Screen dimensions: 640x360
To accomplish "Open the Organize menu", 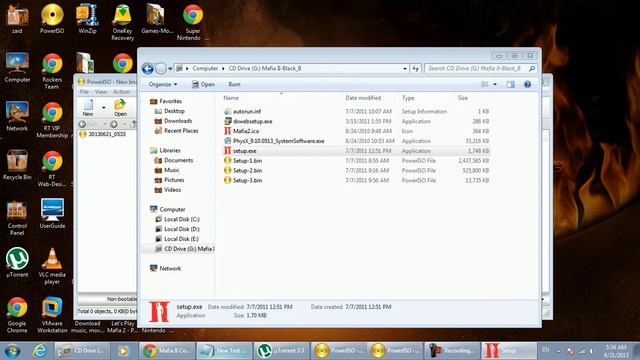I will pos(163,84).
